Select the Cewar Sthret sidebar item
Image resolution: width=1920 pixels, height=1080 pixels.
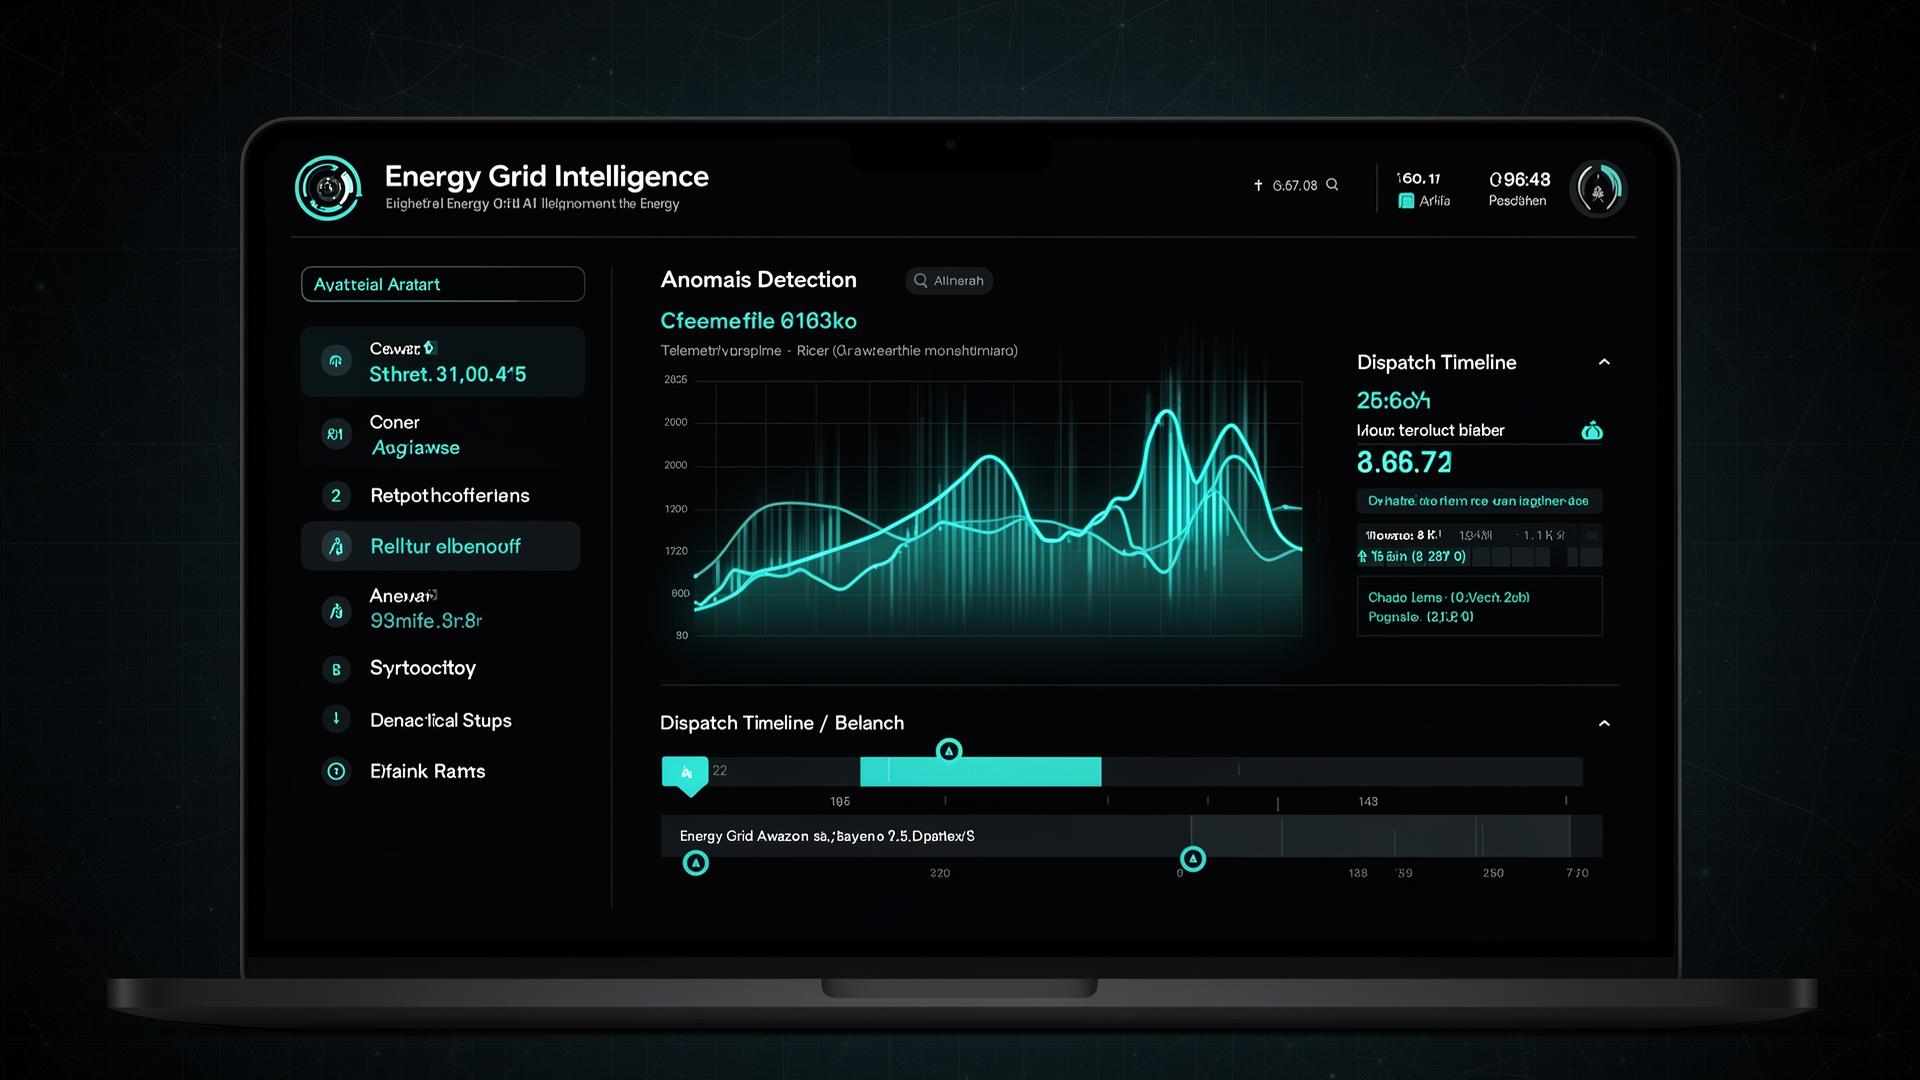442,362
